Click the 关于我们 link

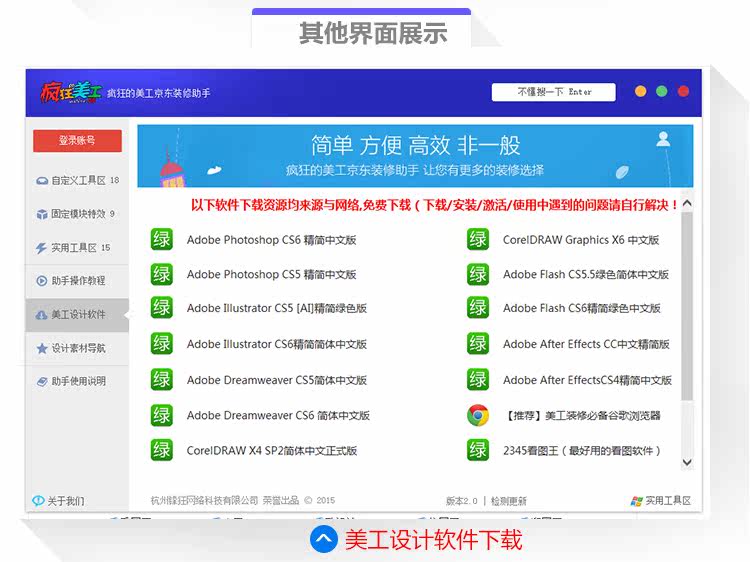click(66, 501)
